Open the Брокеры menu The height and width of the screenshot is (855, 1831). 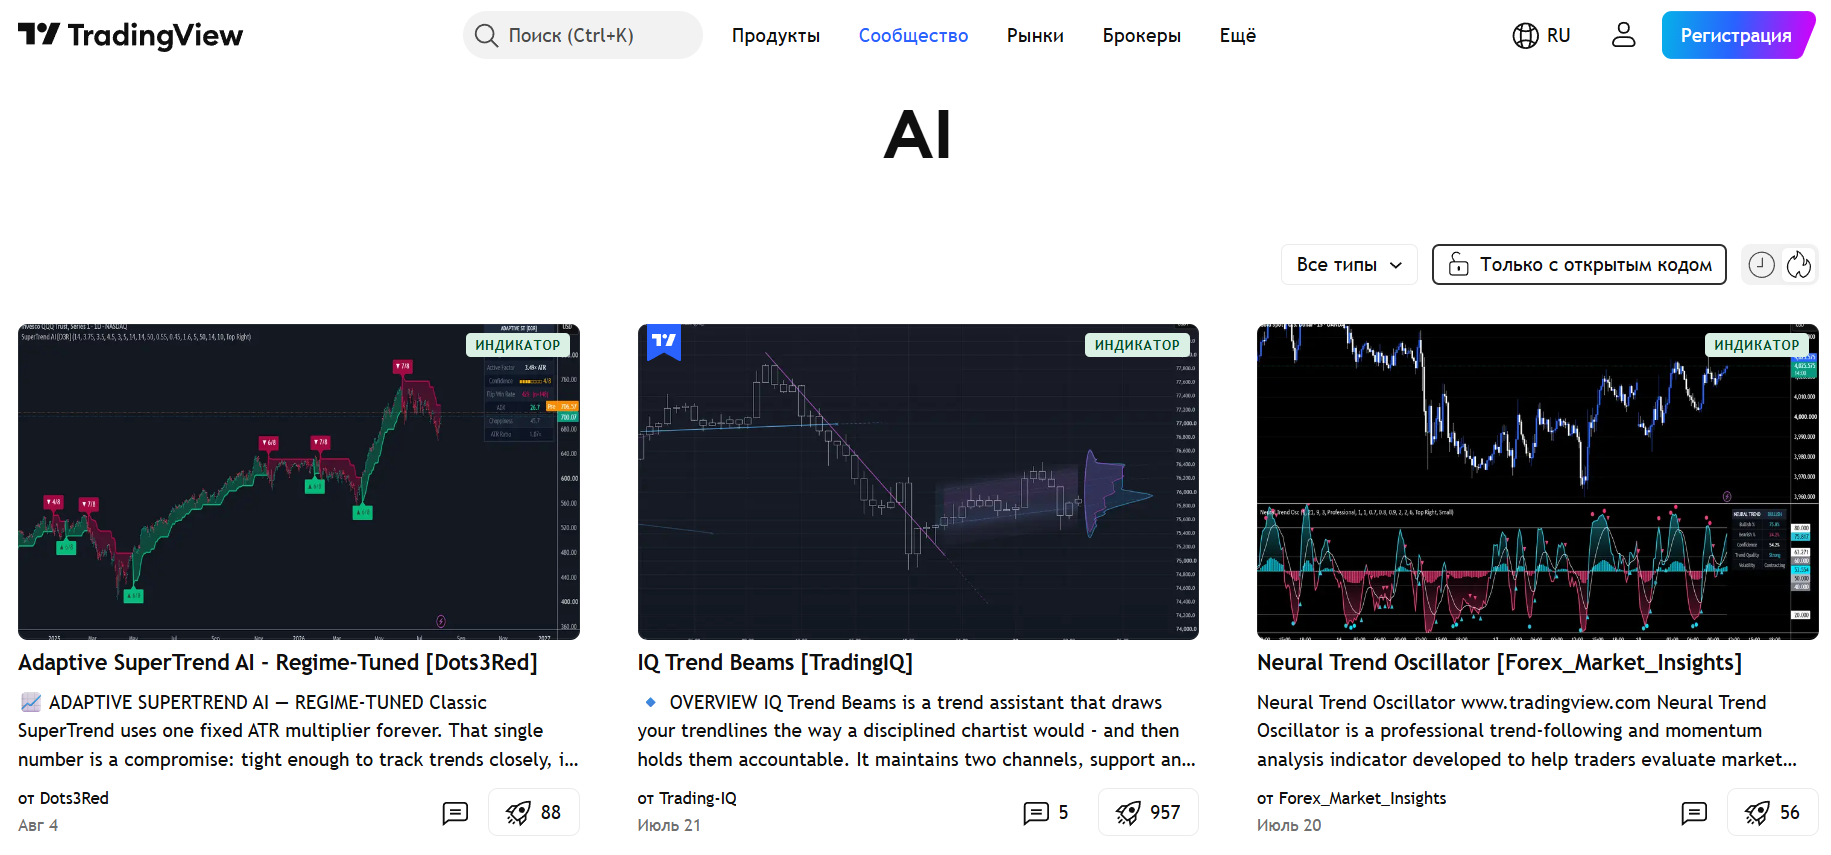1141,36
